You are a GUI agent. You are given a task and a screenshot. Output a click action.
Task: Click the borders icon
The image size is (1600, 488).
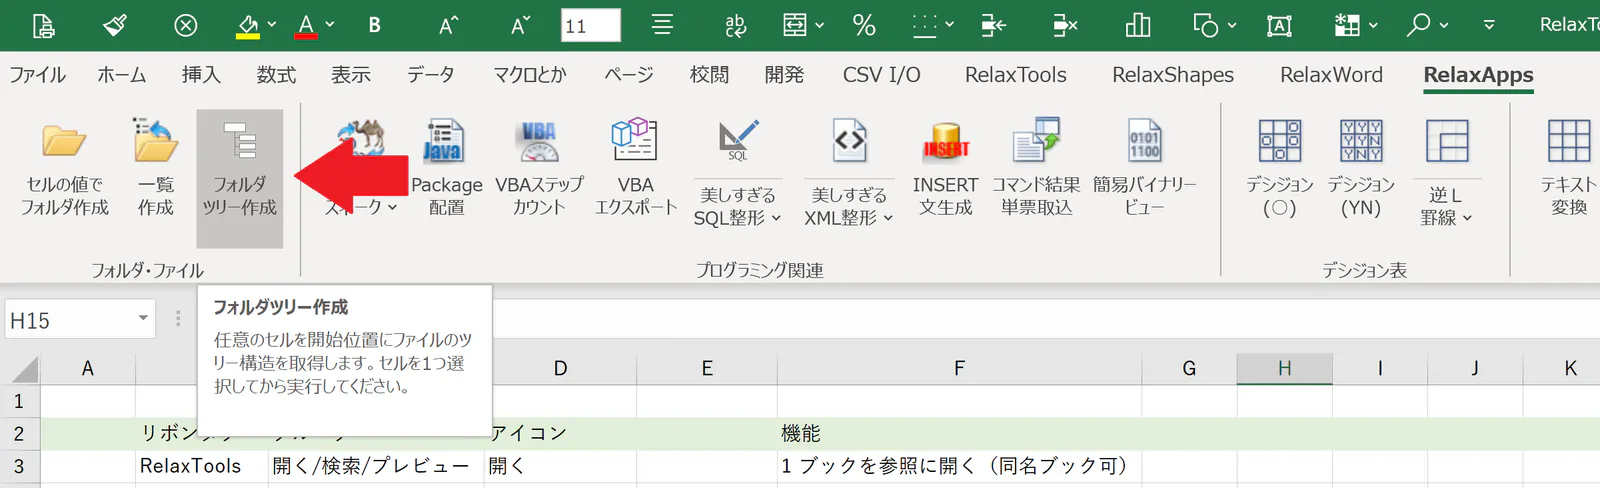(925, 25)
